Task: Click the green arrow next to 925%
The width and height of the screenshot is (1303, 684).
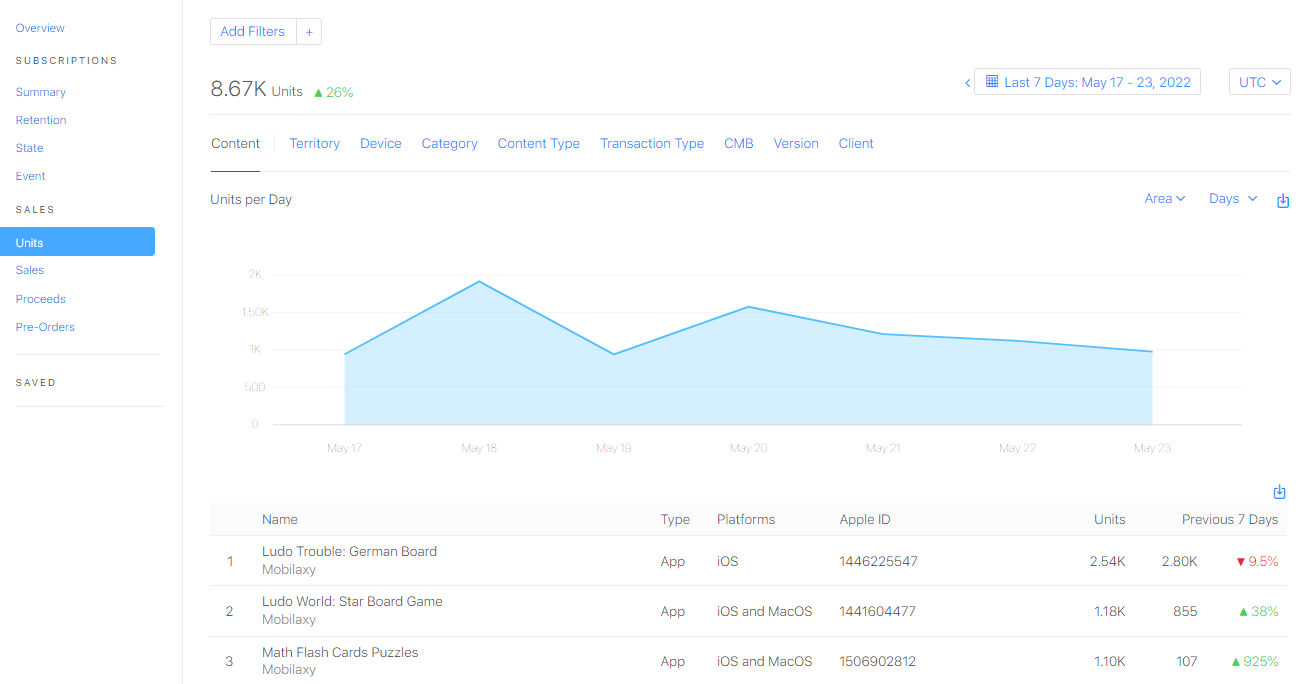Action: tap(1237, 661)
